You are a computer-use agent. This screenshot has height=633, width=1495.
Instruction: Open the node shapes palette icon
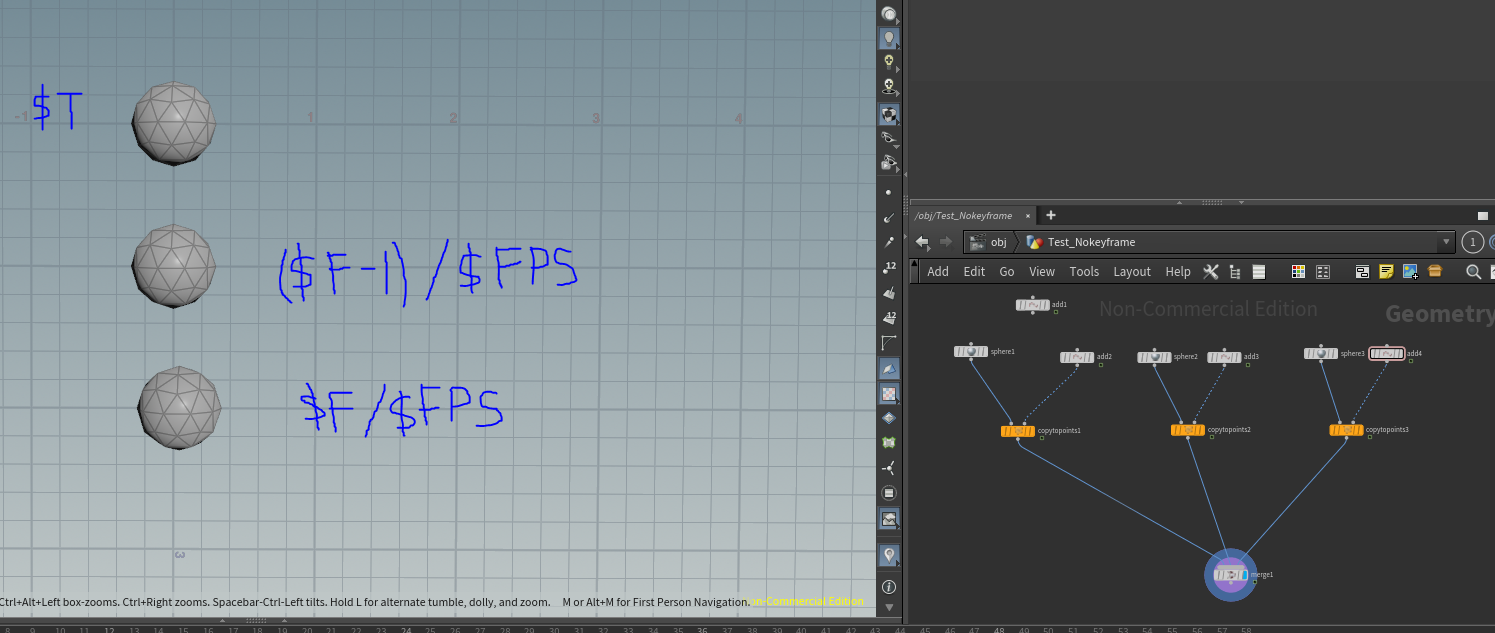(1323, 271)
